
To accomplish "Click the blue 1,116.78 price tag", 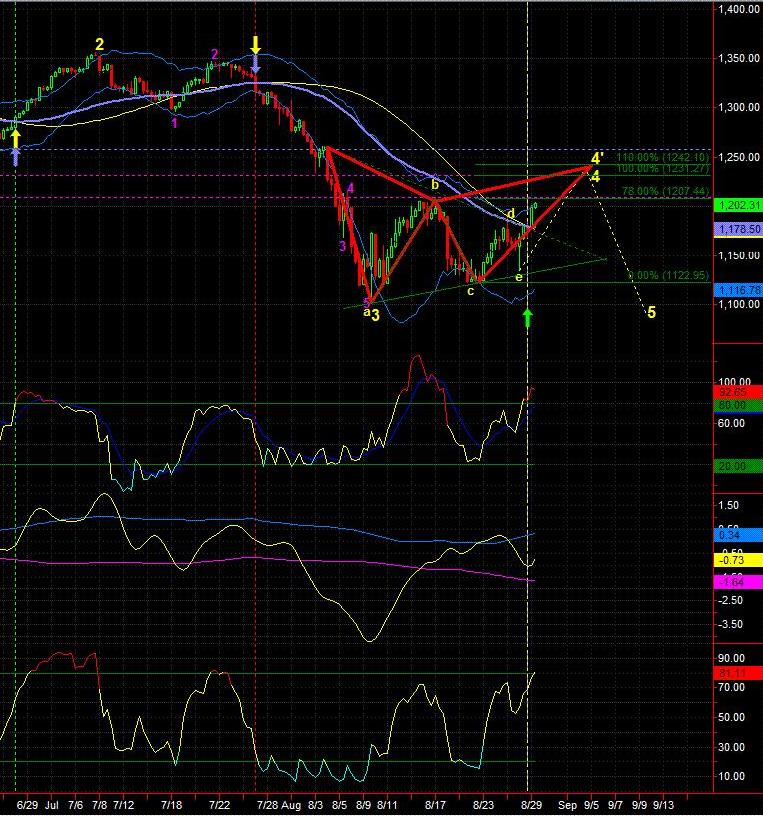I will (738, 289).
